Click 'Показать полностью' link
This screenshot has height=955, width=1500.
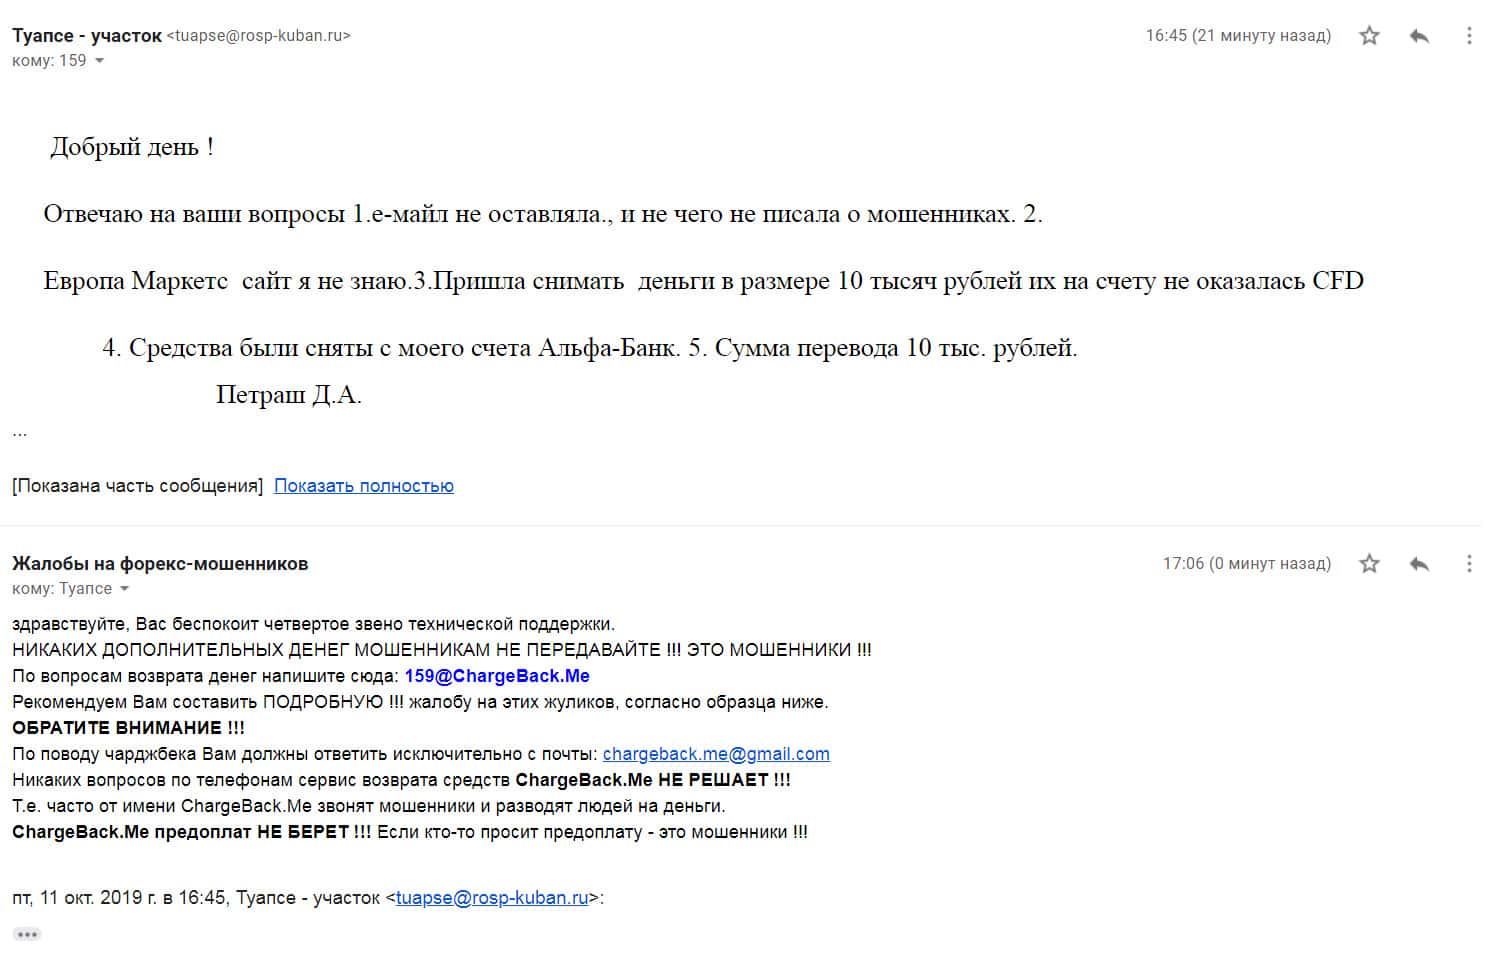(363, 486)
